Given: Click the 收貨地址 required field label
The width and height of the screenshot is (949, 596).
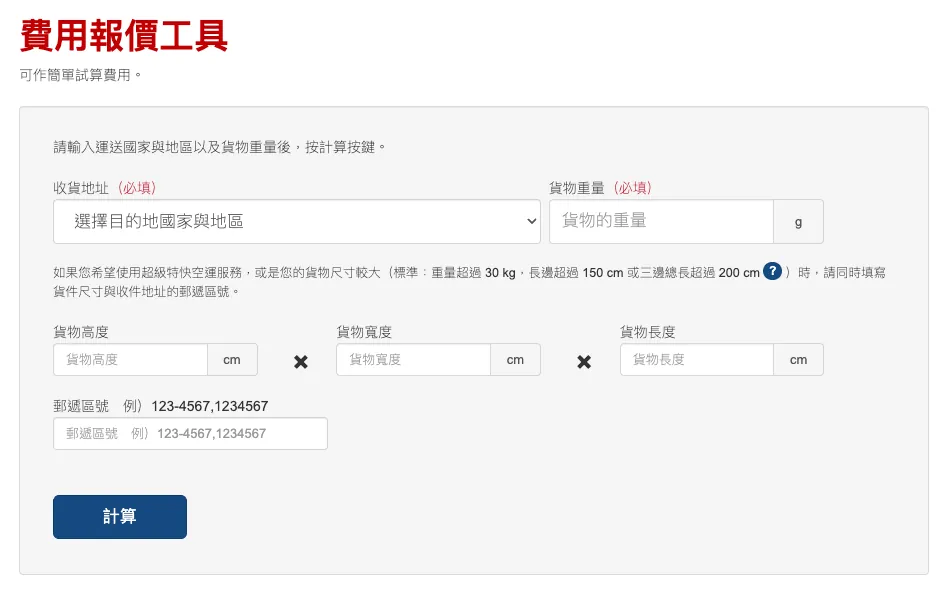Looking at the screenshot, I should tap(104, 188).
